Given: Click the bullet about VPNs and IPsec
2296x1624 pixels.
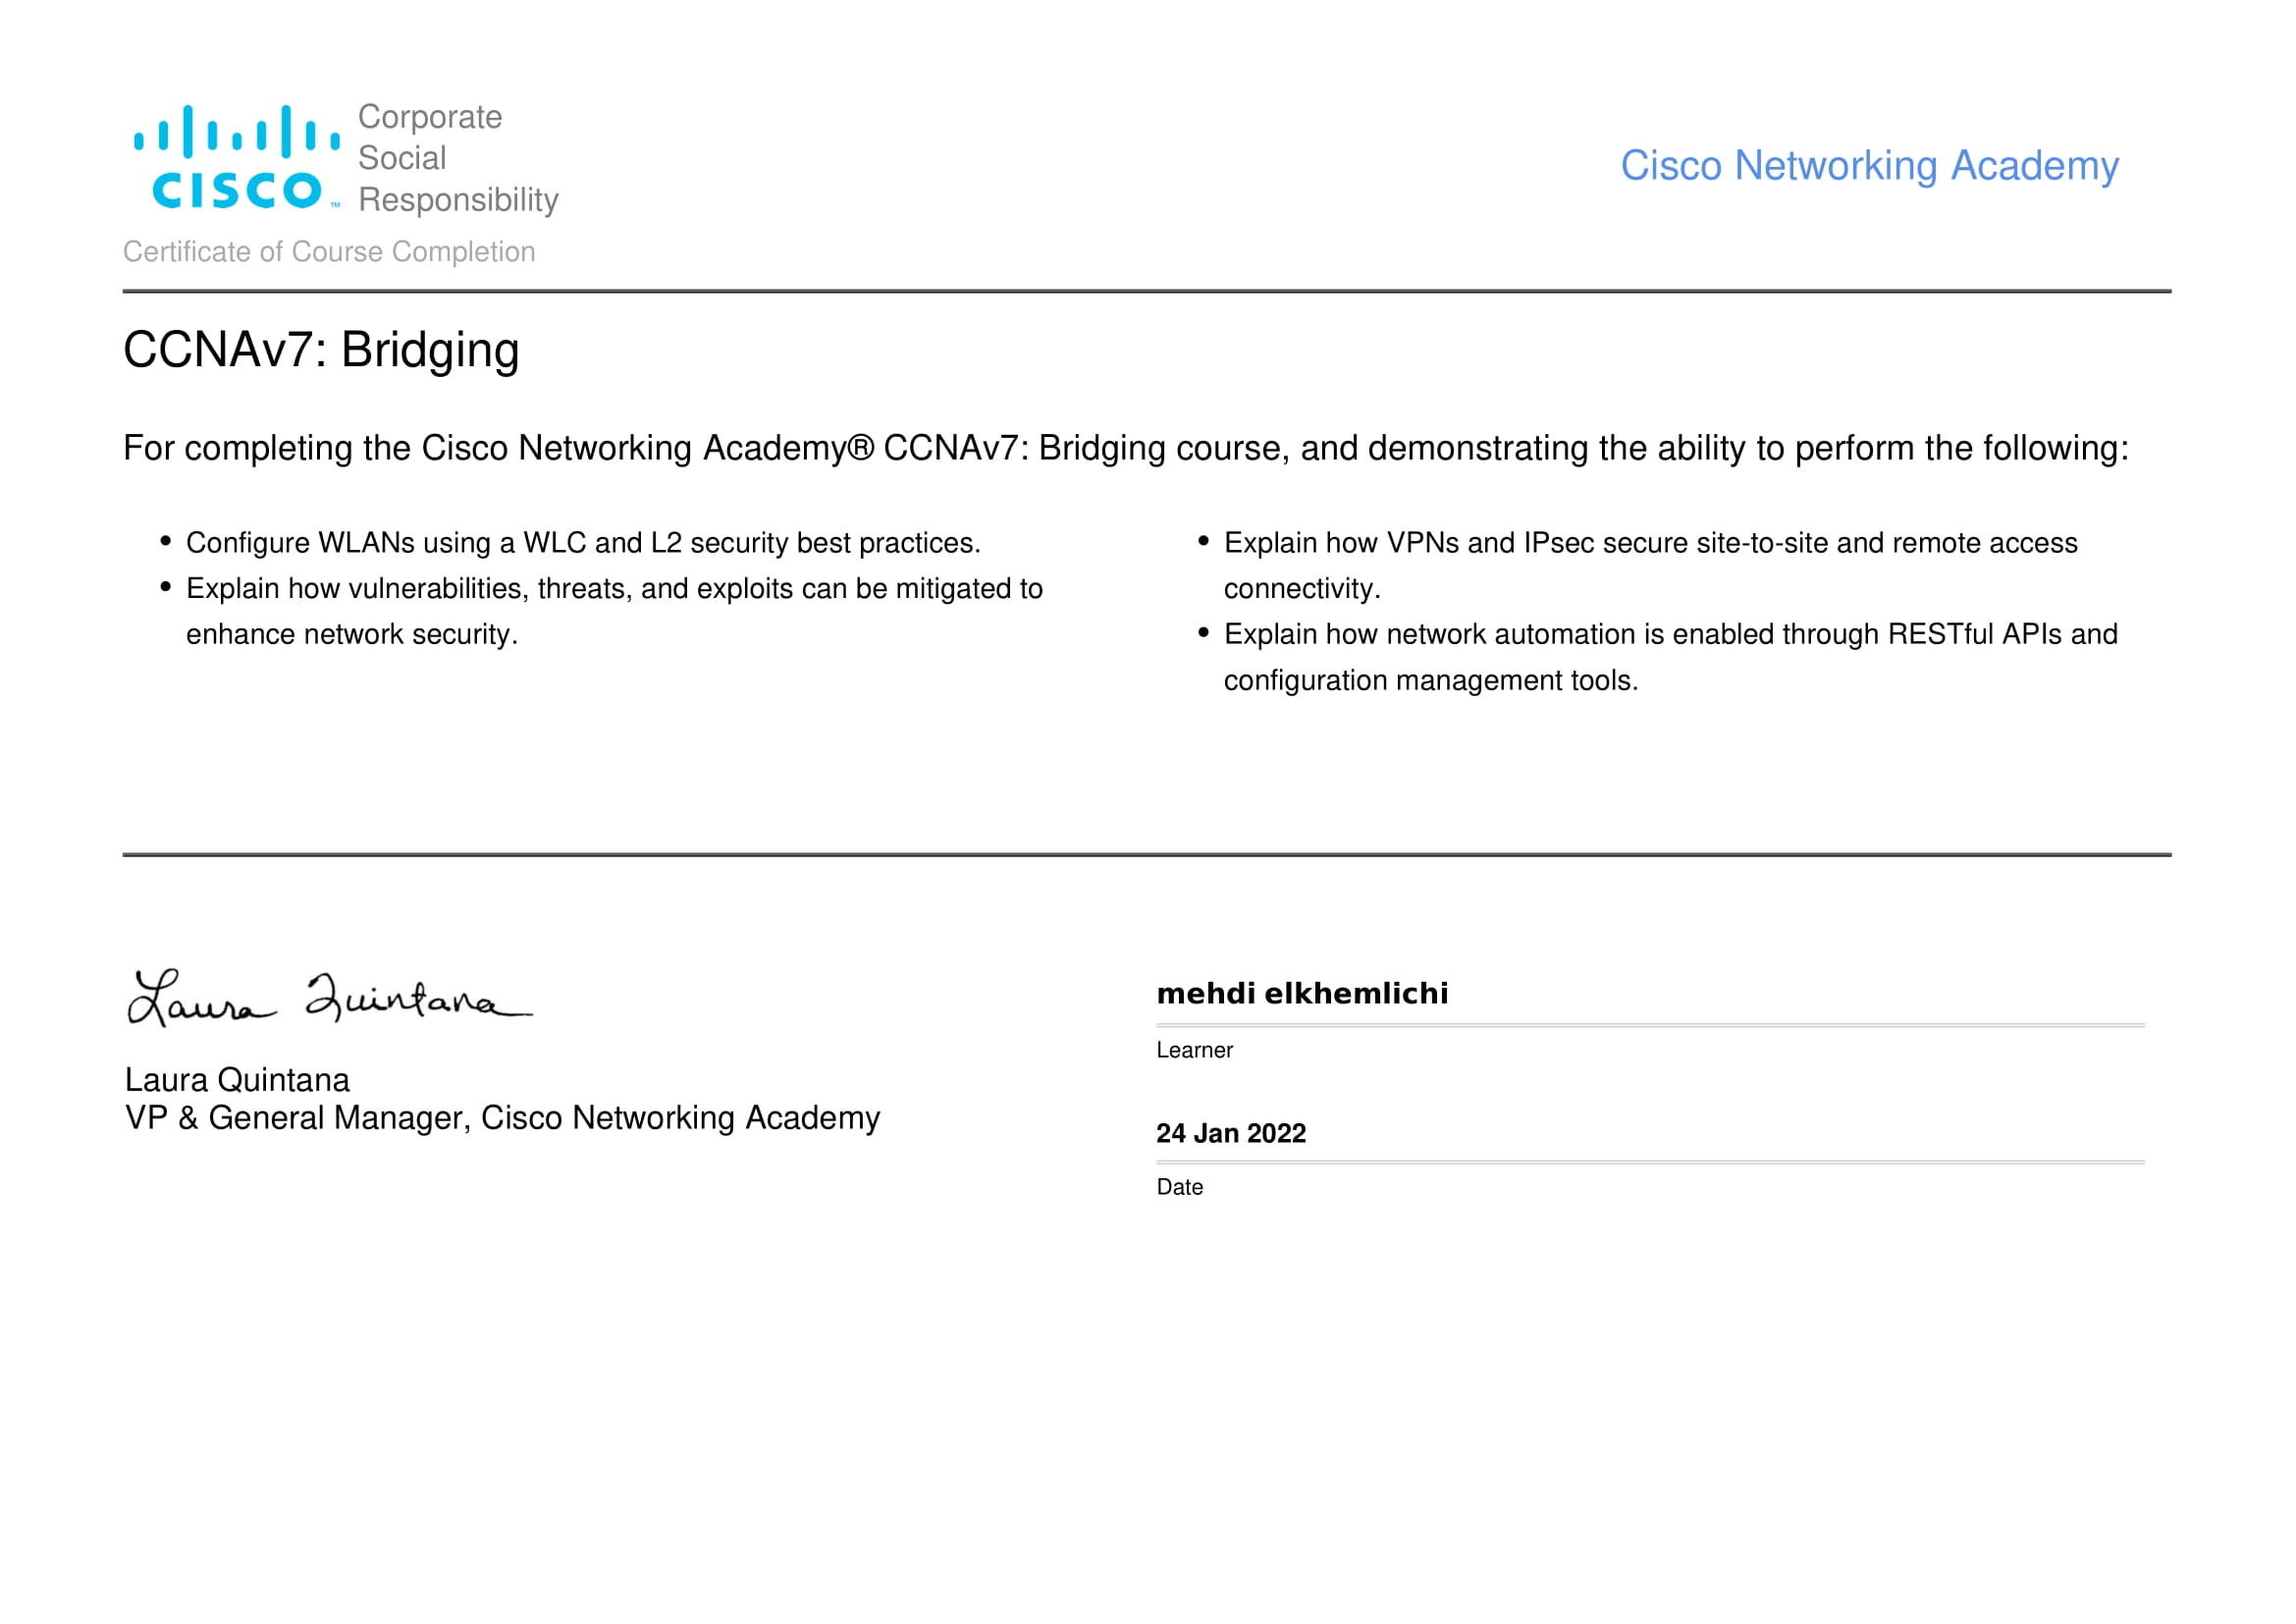Looking at the screenshot, I should 1651,566.
